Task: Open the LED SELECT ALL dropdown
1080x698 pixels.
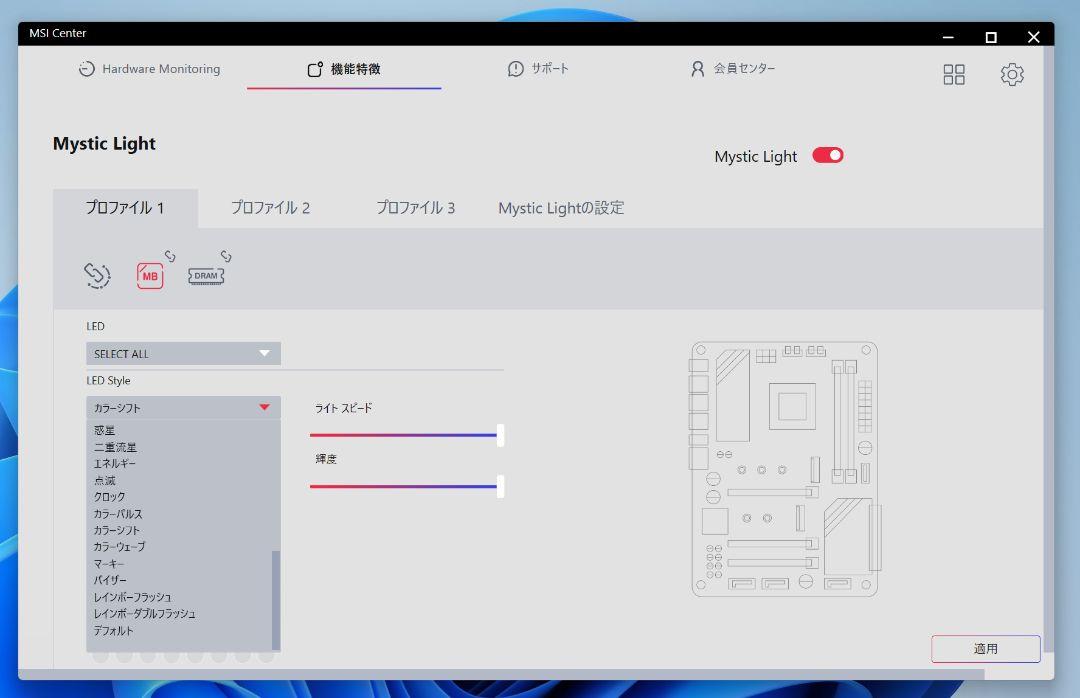Action: pos(183,353)
